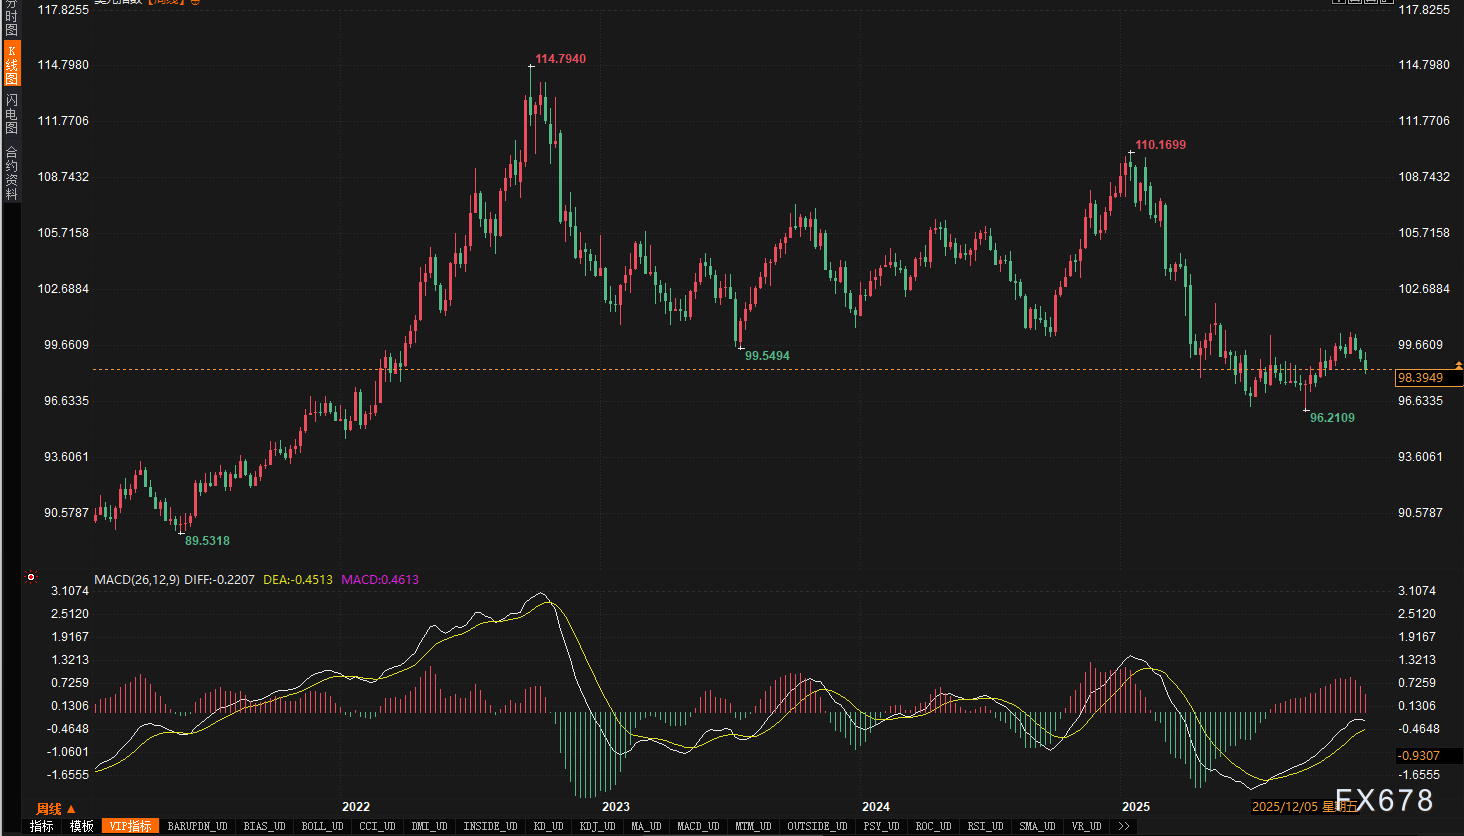The image size is (1464, 836).
Task: Click the 89.5318 low price marker
Action: 207,541
